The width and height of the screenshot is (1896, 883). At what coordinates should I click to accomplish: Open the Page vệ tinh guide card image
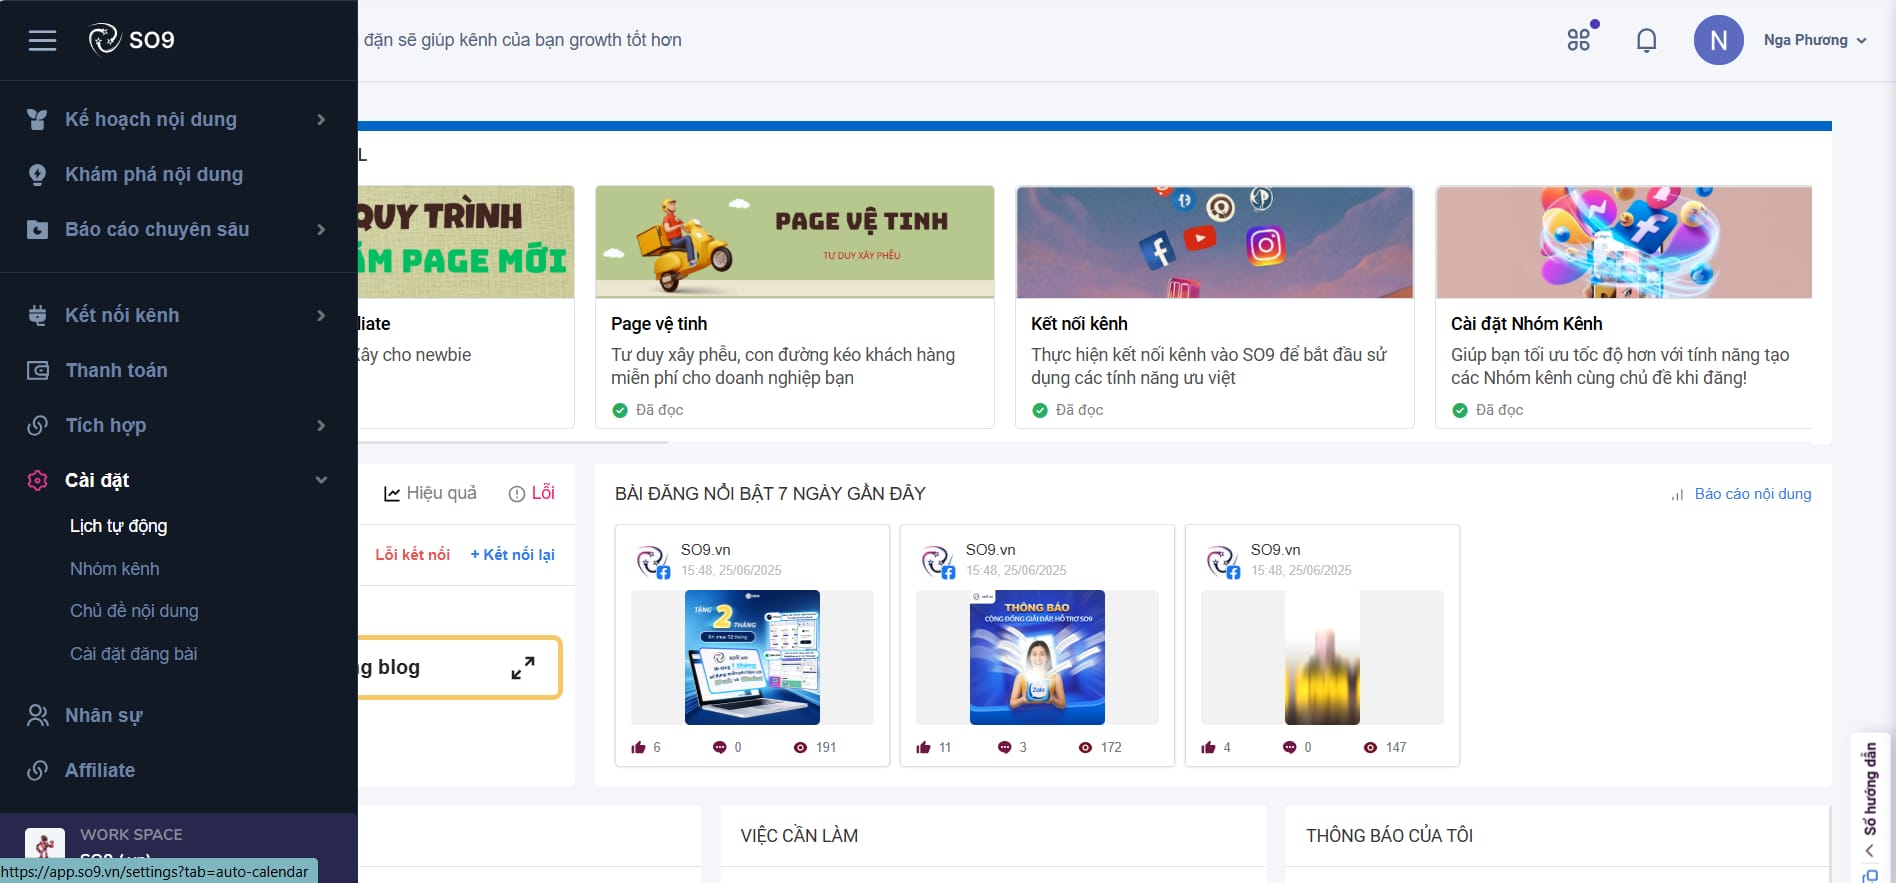click(795, 242)
